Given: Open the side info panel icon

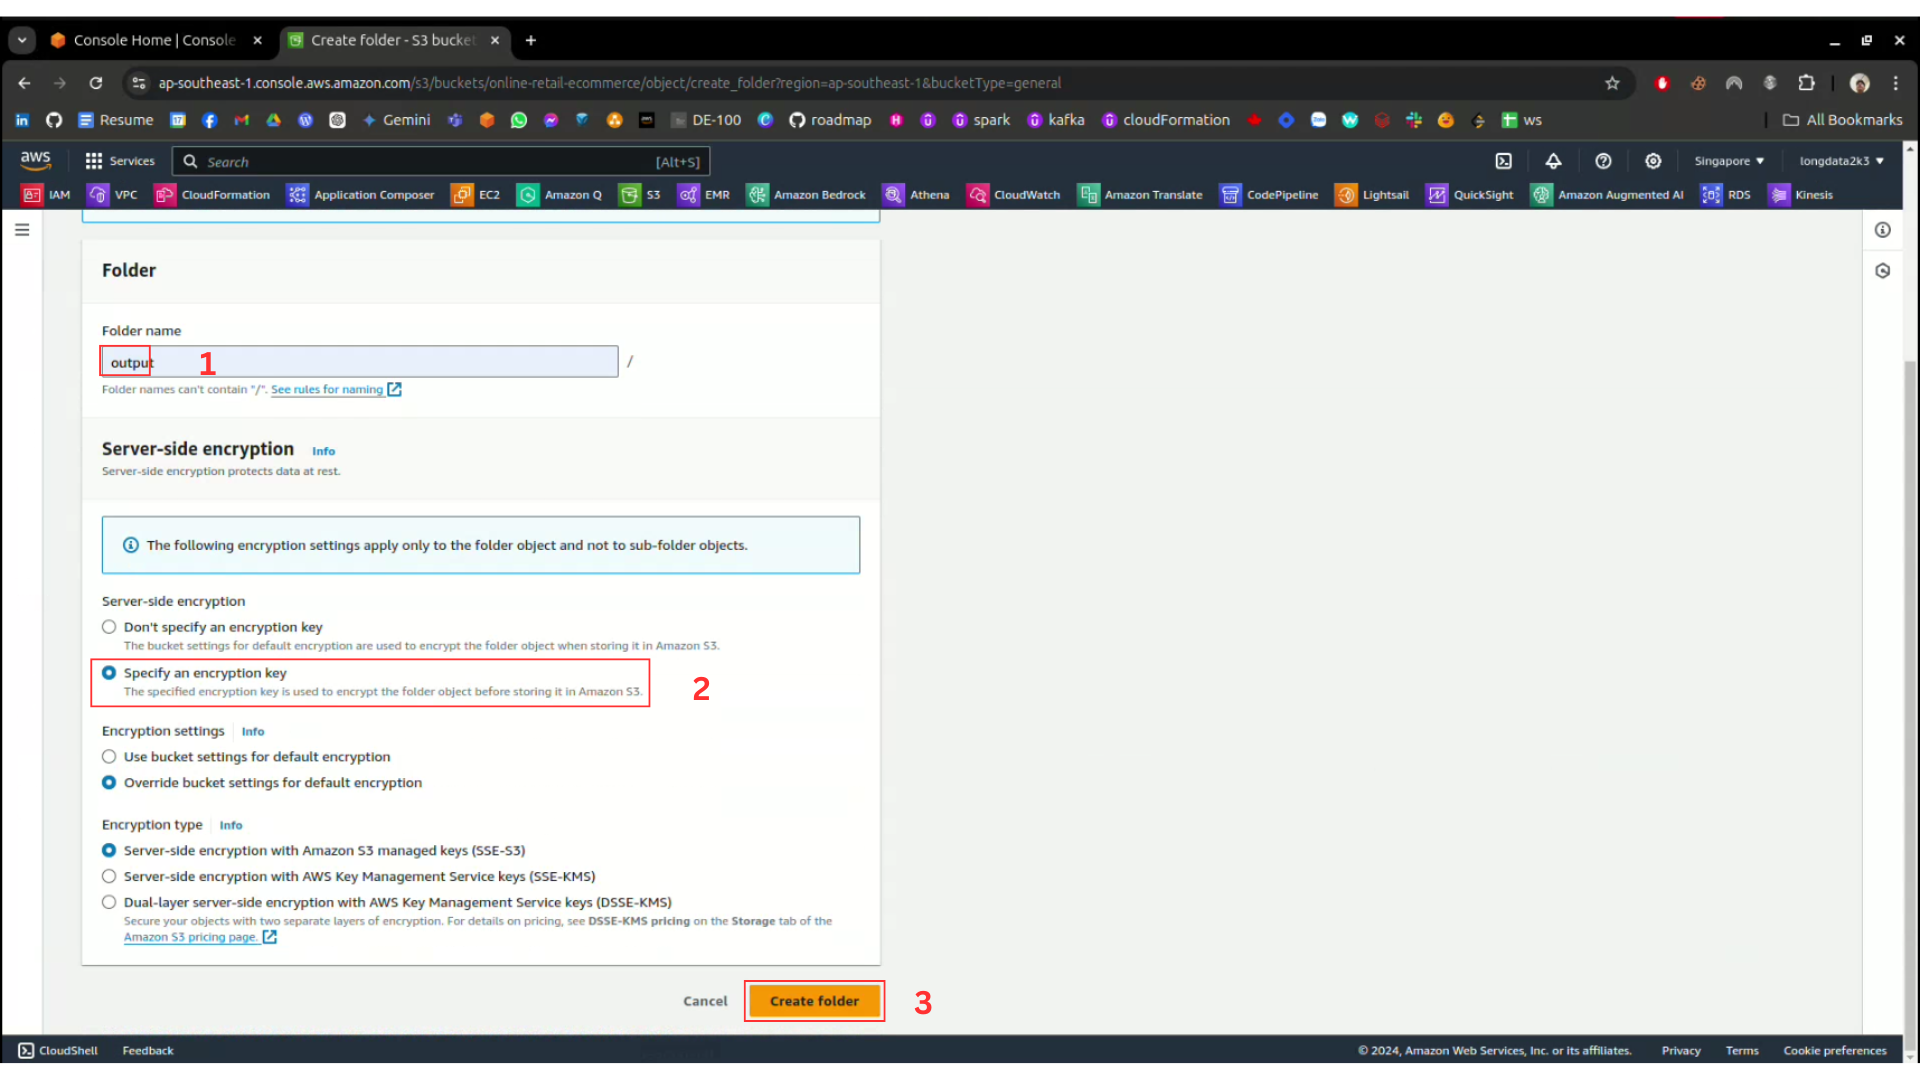Looking at the screenshot, I should coord(1882,230).
